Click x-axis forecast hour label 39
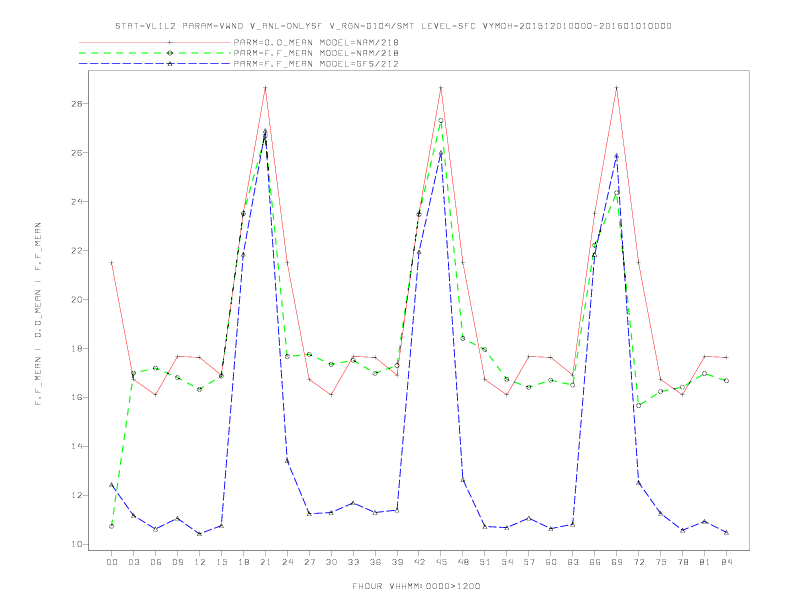Image resolution: width=792 pixels, height=612 pixels. coord(397,562)
